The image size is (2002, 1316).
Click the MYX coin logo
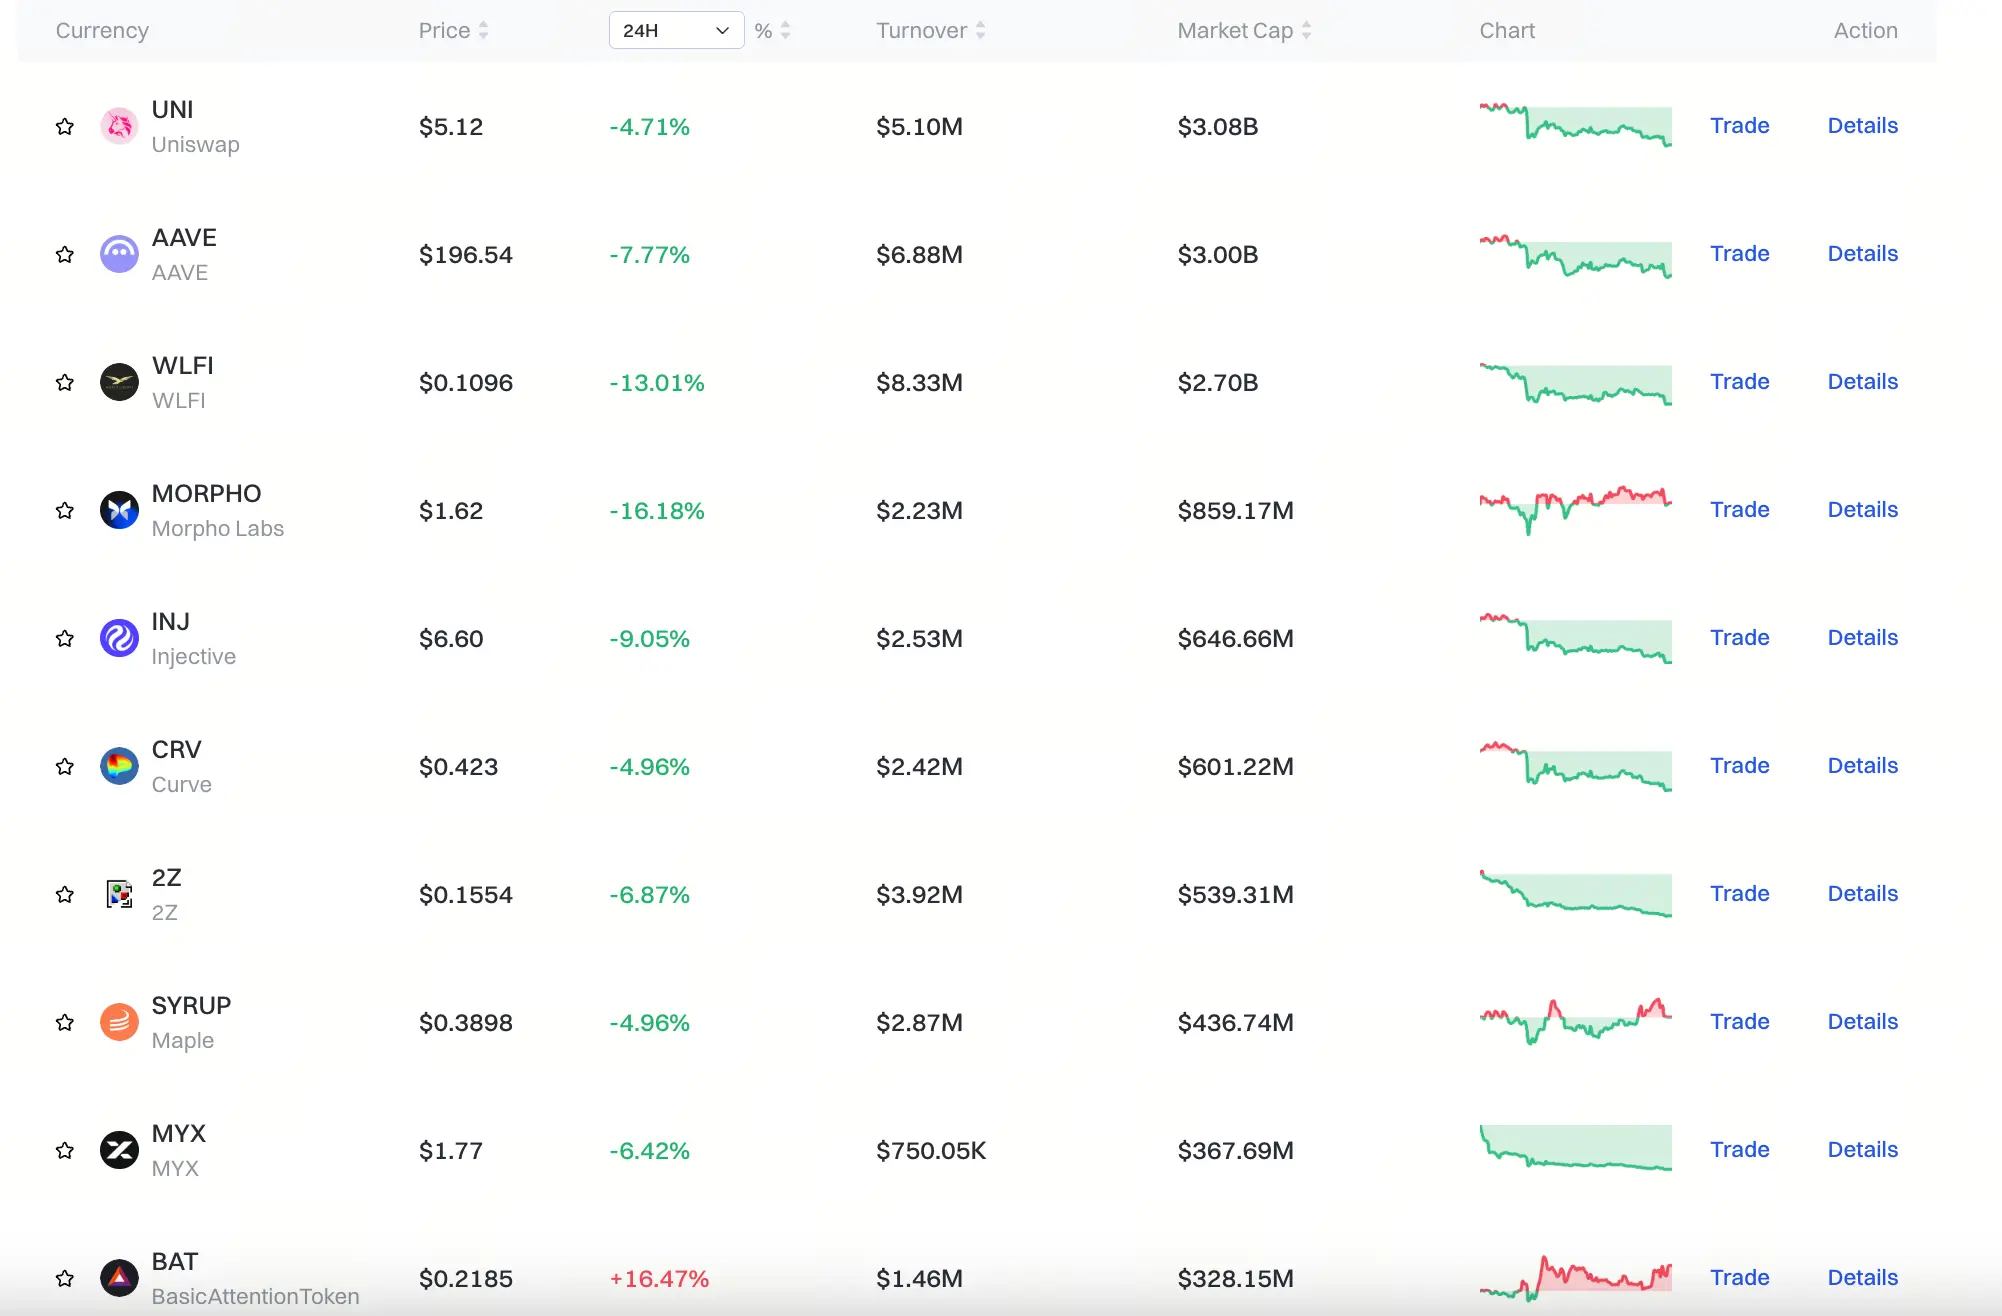pos(119,1150)
